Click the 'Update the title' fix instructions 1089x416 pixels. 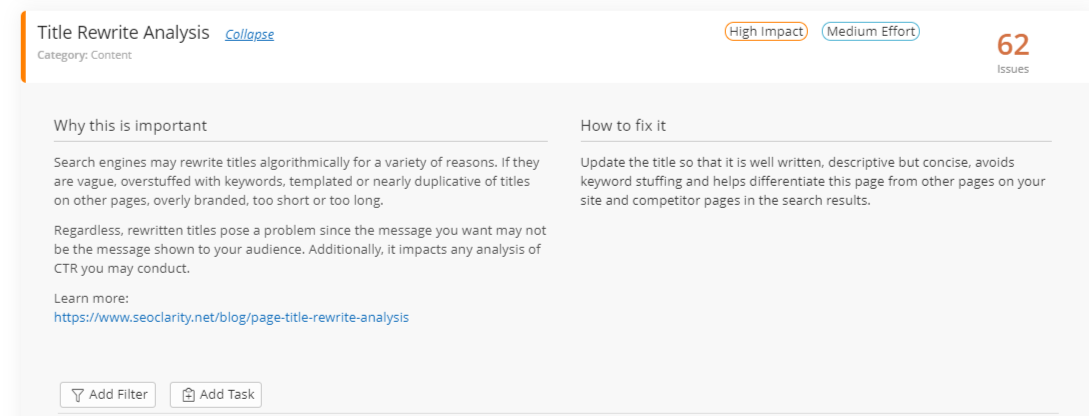[x=813, y=181]
